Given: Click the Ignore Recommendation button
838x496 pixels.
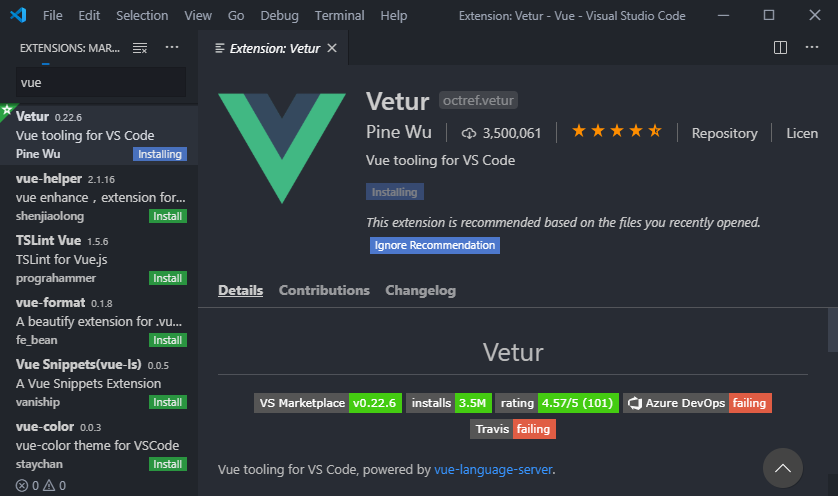Looking at the screenshot, I should (434, 245).
